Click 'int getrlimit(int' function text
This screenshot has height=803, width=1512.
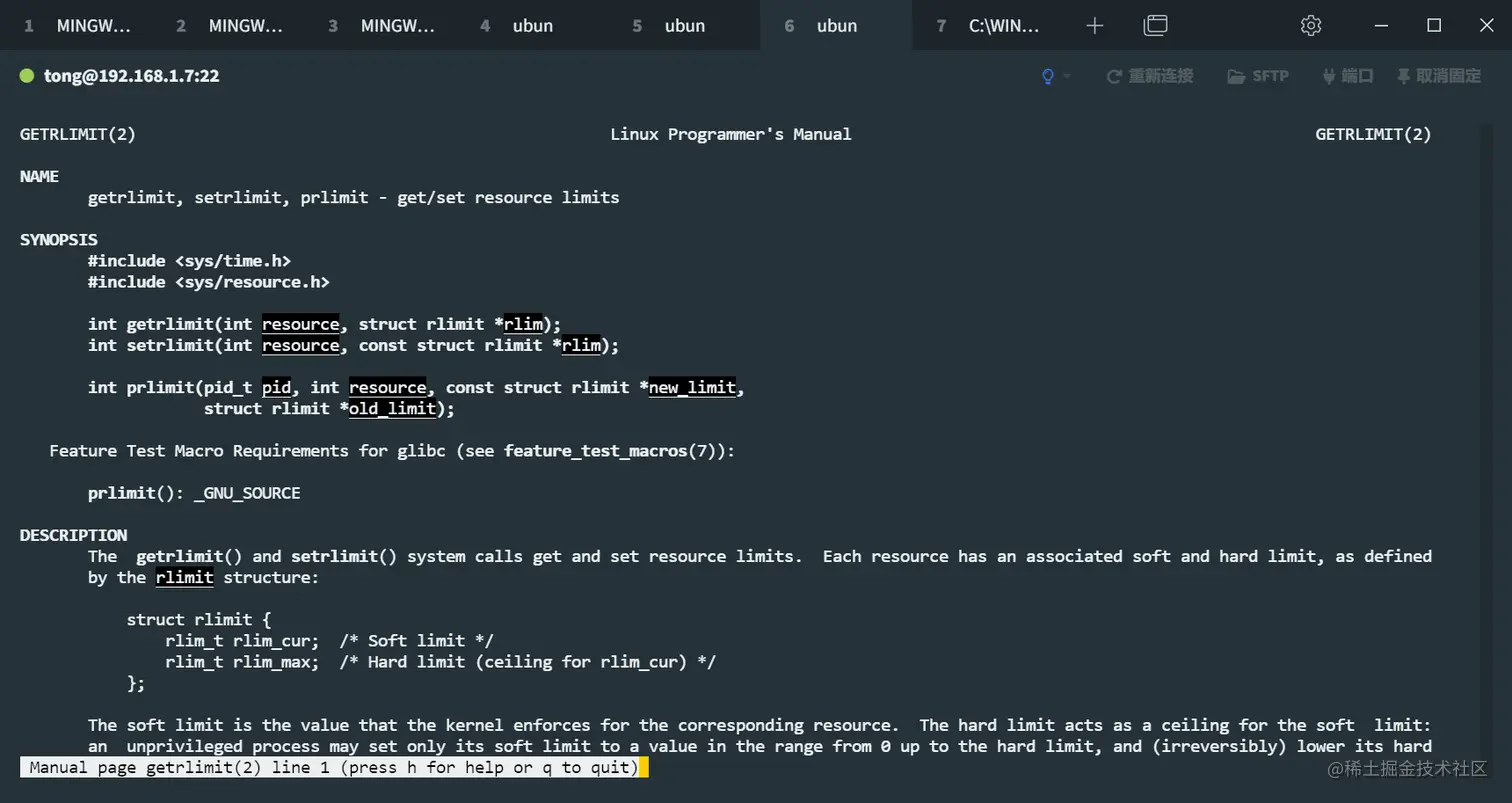(x=170, y=324)
